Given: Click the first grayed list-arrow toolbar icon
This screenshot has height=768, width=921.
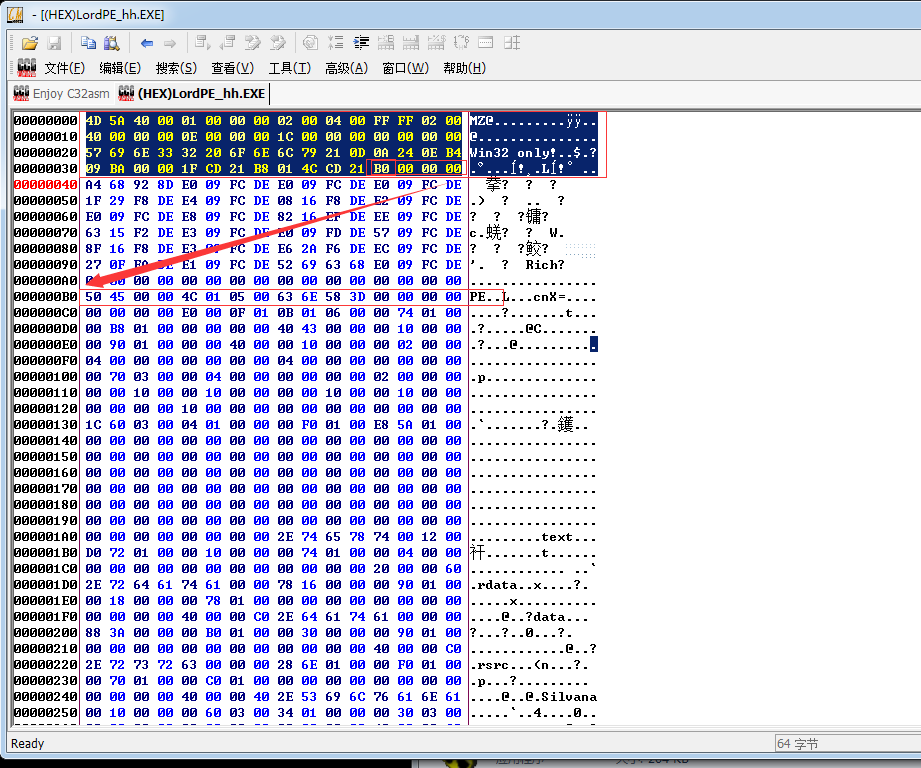Looking at the screenshot, I should click(x=203, y=42).
